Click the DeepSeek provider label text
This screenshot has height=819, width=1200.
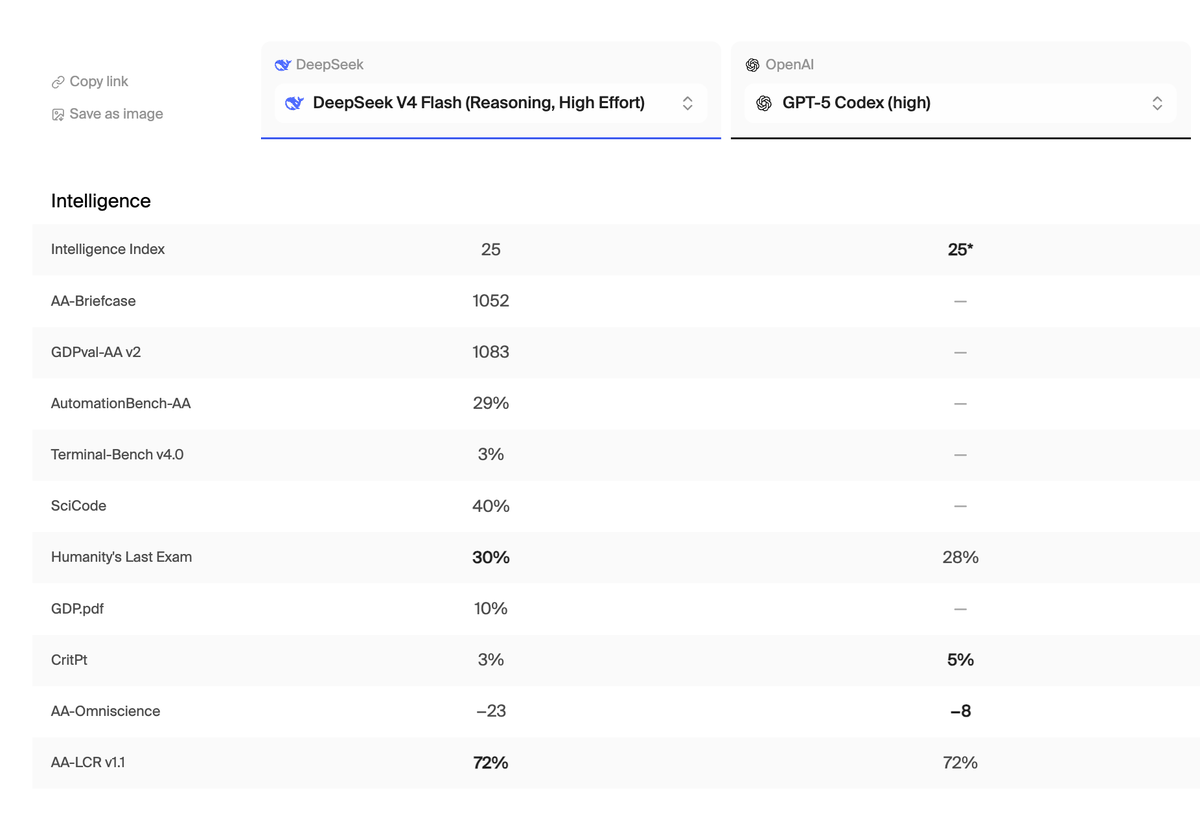tap(330, 65)
